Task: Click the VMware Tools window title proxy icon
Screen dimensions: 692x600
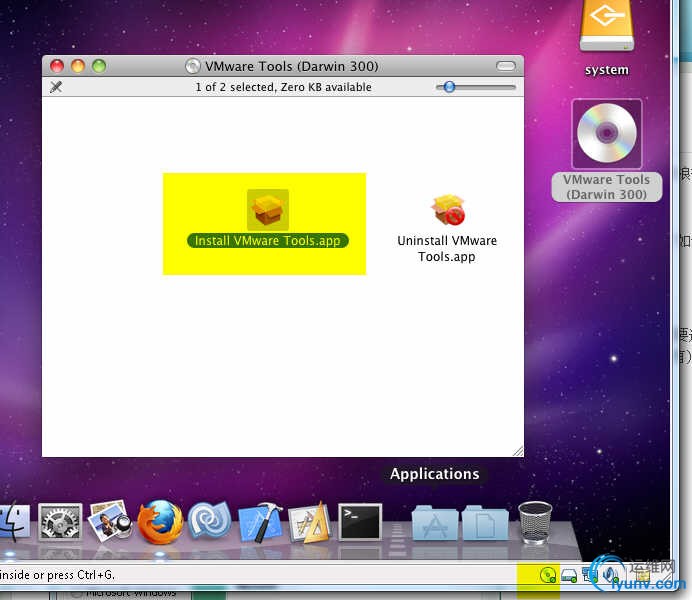Action: click(192, 66)
